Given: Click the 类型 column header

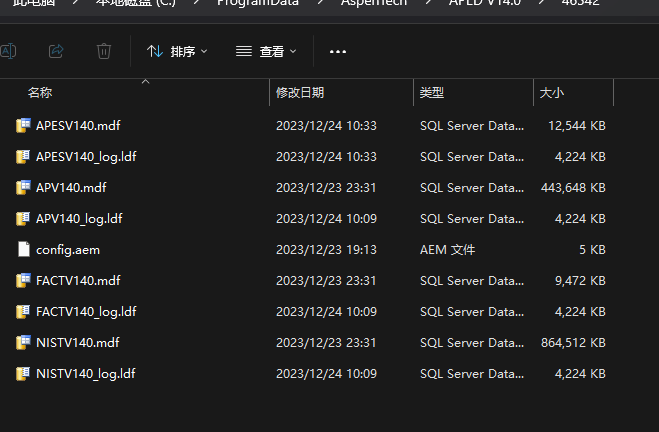Looking at the screenshot, I should 432,93.
